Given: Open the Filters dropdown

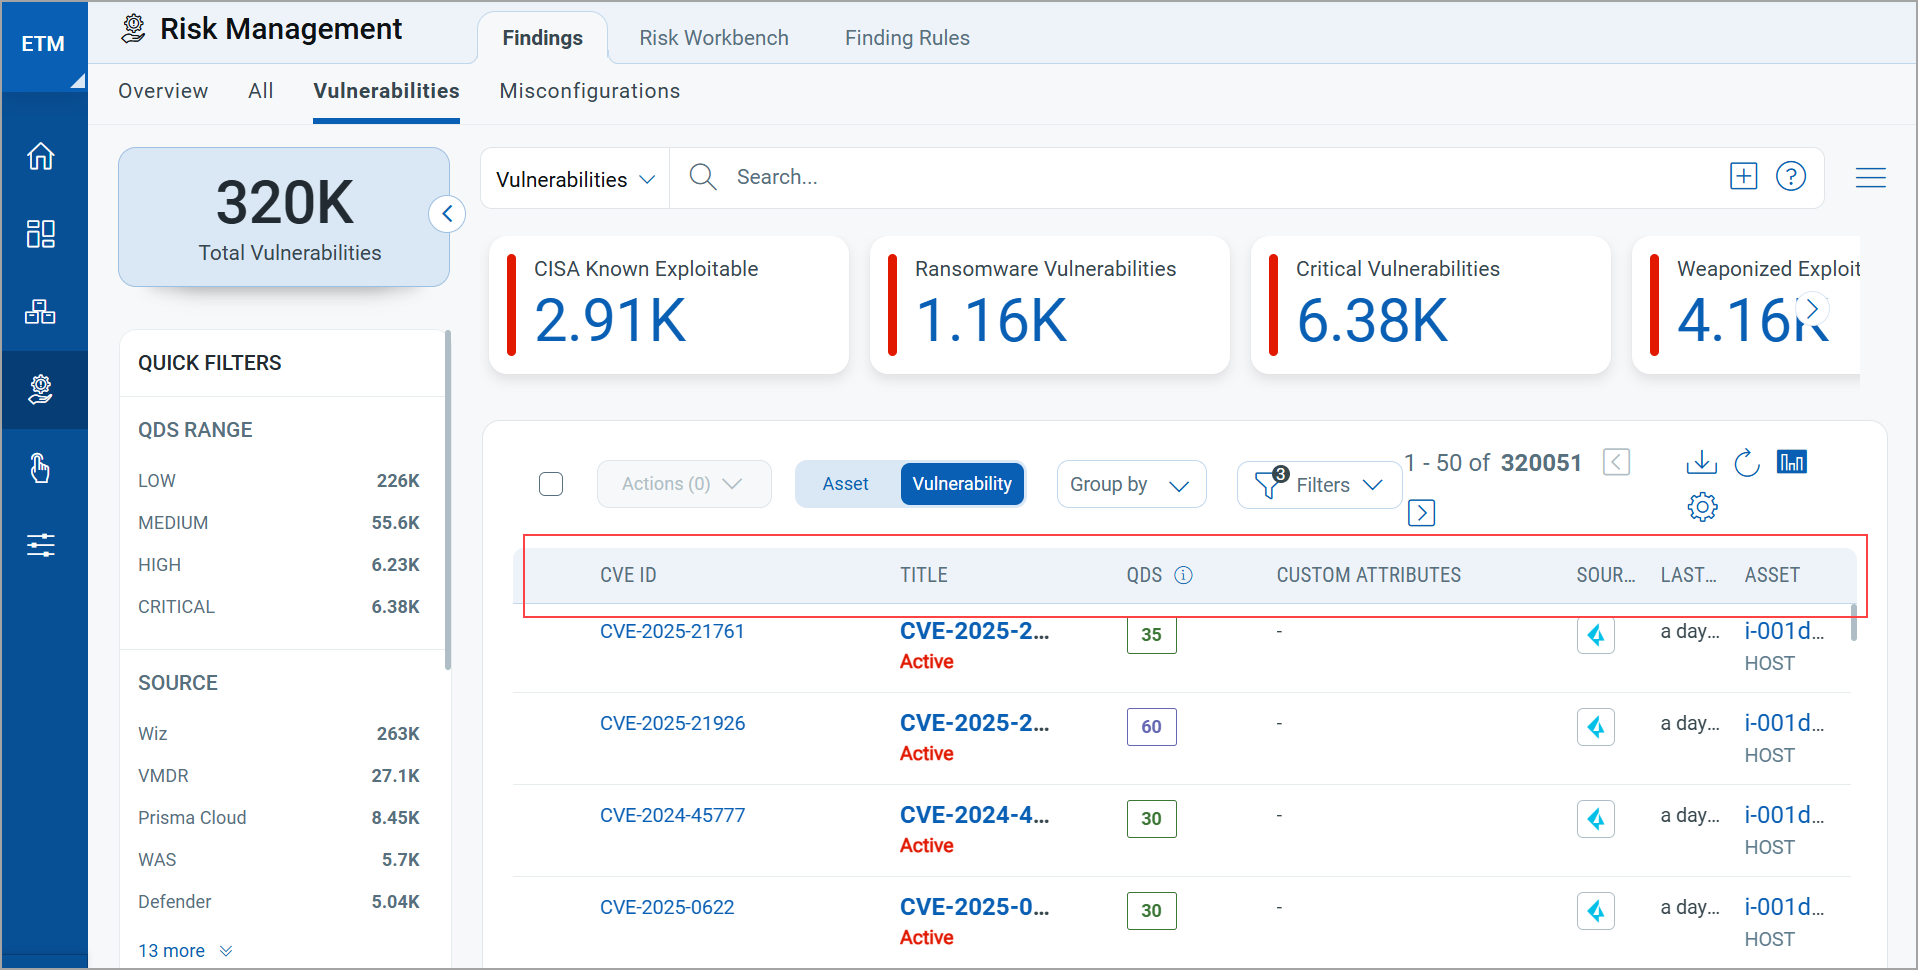Looking at the screenshot, I should click(1319, 484).
